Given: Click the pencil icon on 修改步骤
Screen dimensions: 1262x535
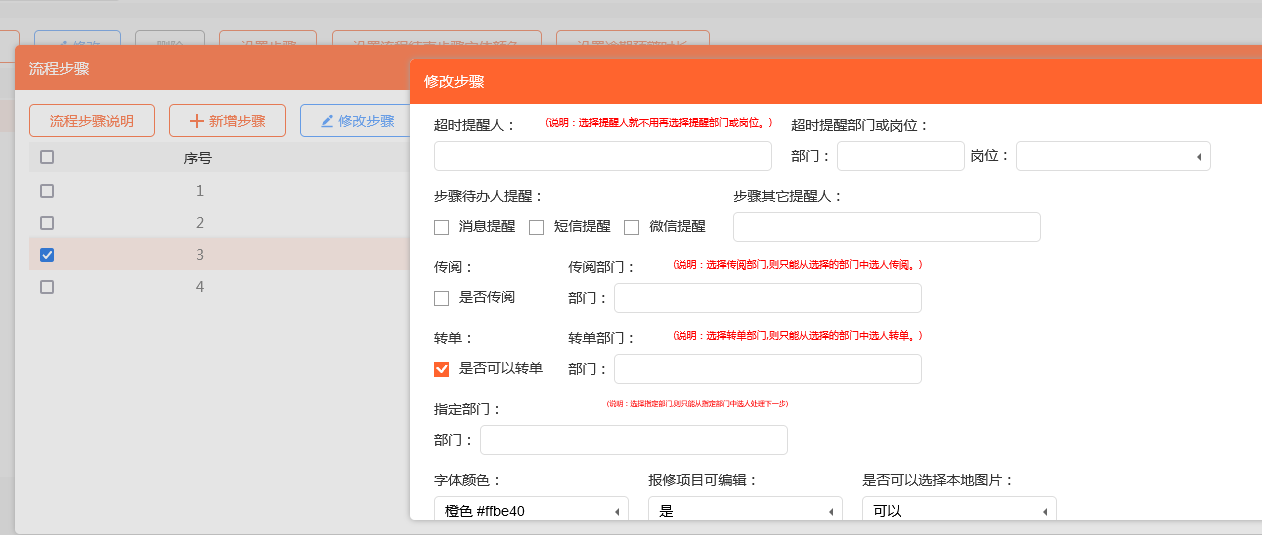Looking at the screenshot, I should (x=327, y=121).
